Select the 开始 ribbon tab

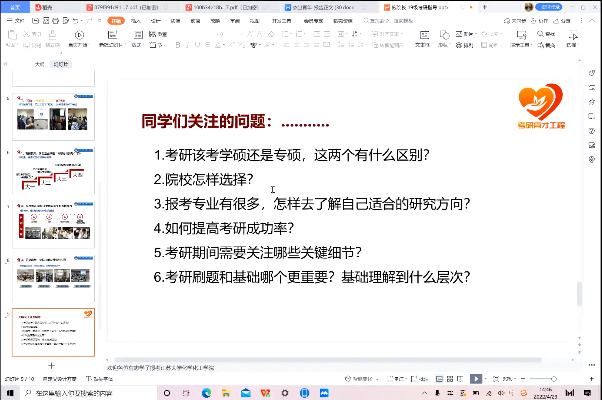coord(117,20)
